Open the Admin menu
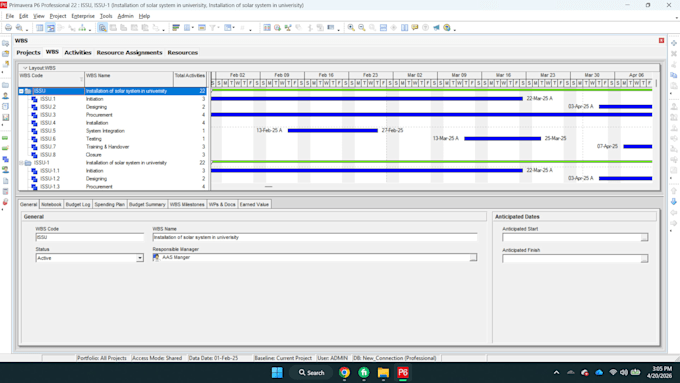 [125, 16]
